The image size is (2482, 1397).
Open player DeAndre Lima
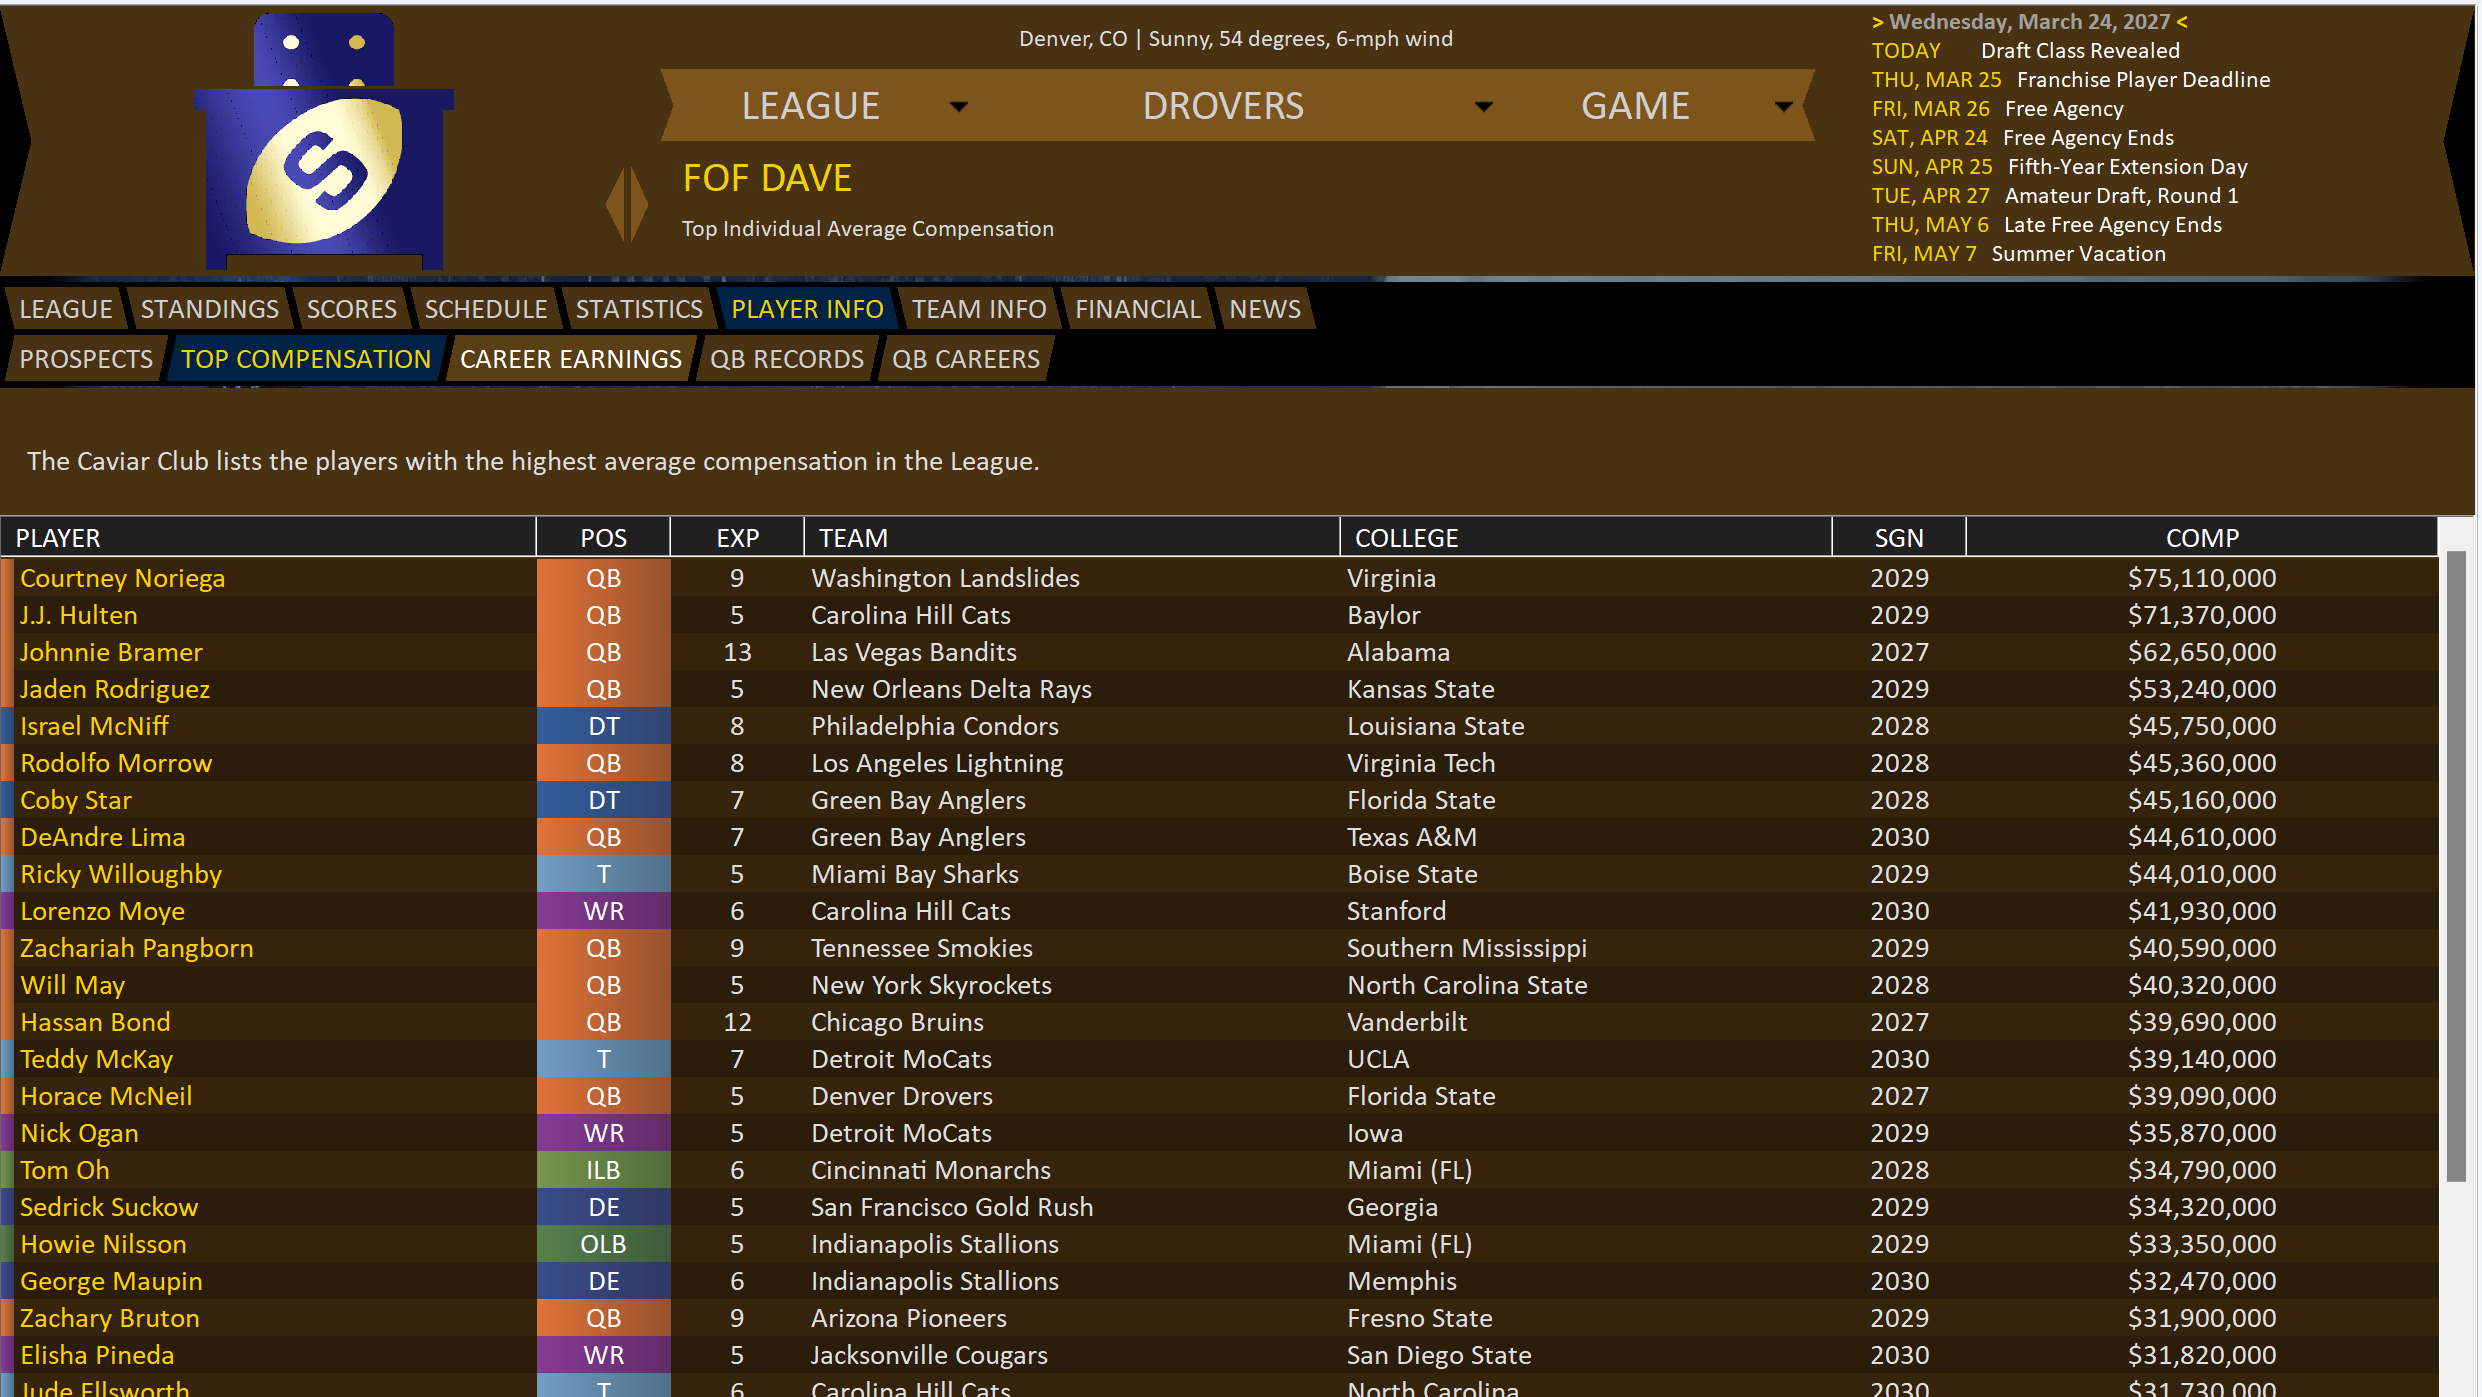click(103, 837)
